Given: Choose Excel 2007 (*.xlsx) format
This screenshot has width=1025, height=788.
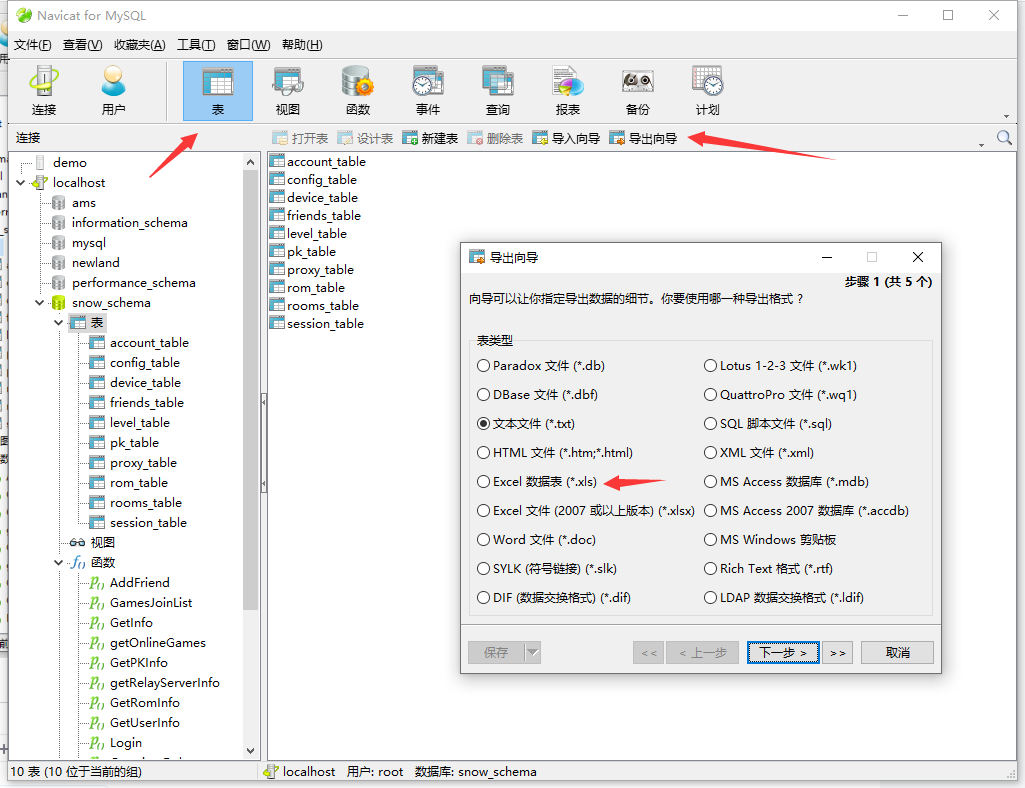Looking at the screenshot, I should [586, 510].
